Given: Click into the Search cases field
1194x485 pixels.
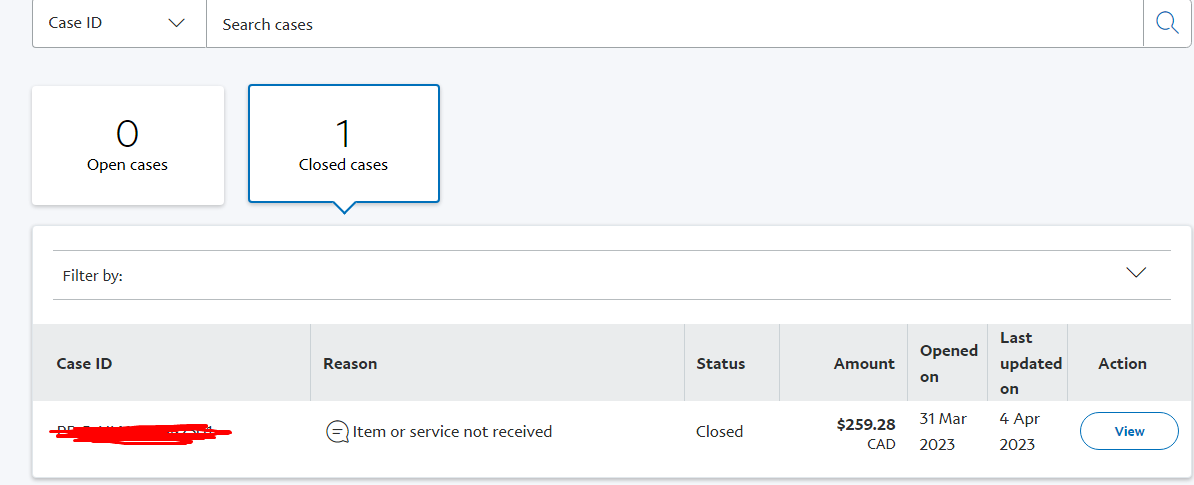Looking at the screenshot, I should click(x=674, y=24).
